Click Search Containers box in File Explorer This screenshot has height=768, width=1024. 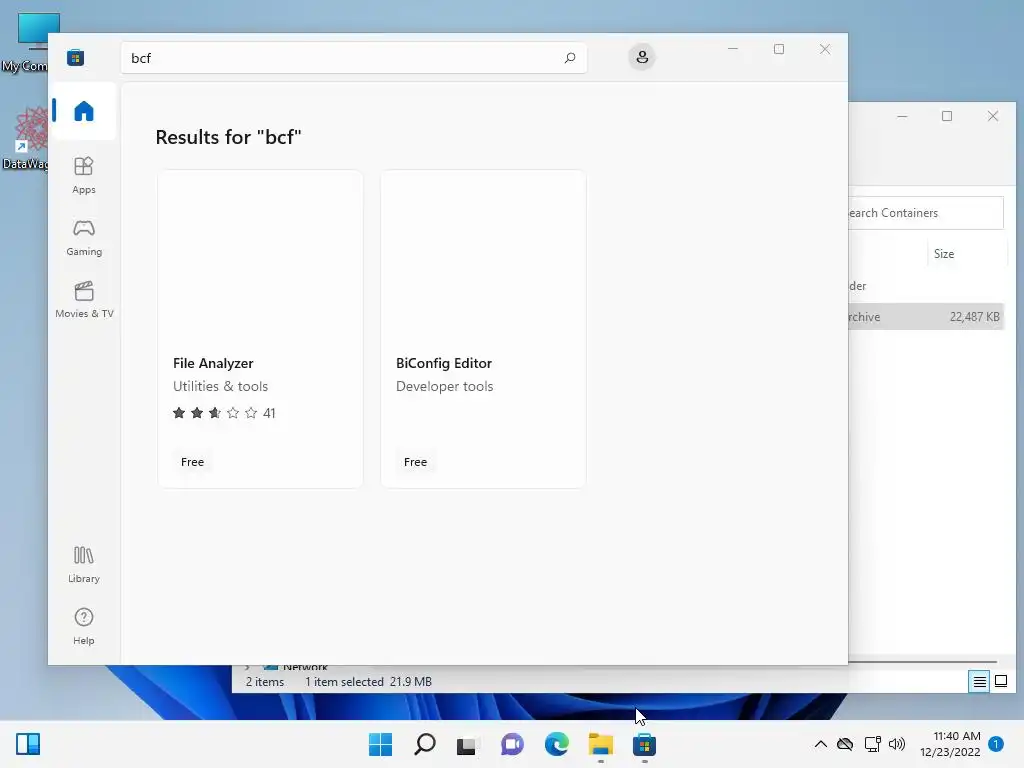coord(925,213)
